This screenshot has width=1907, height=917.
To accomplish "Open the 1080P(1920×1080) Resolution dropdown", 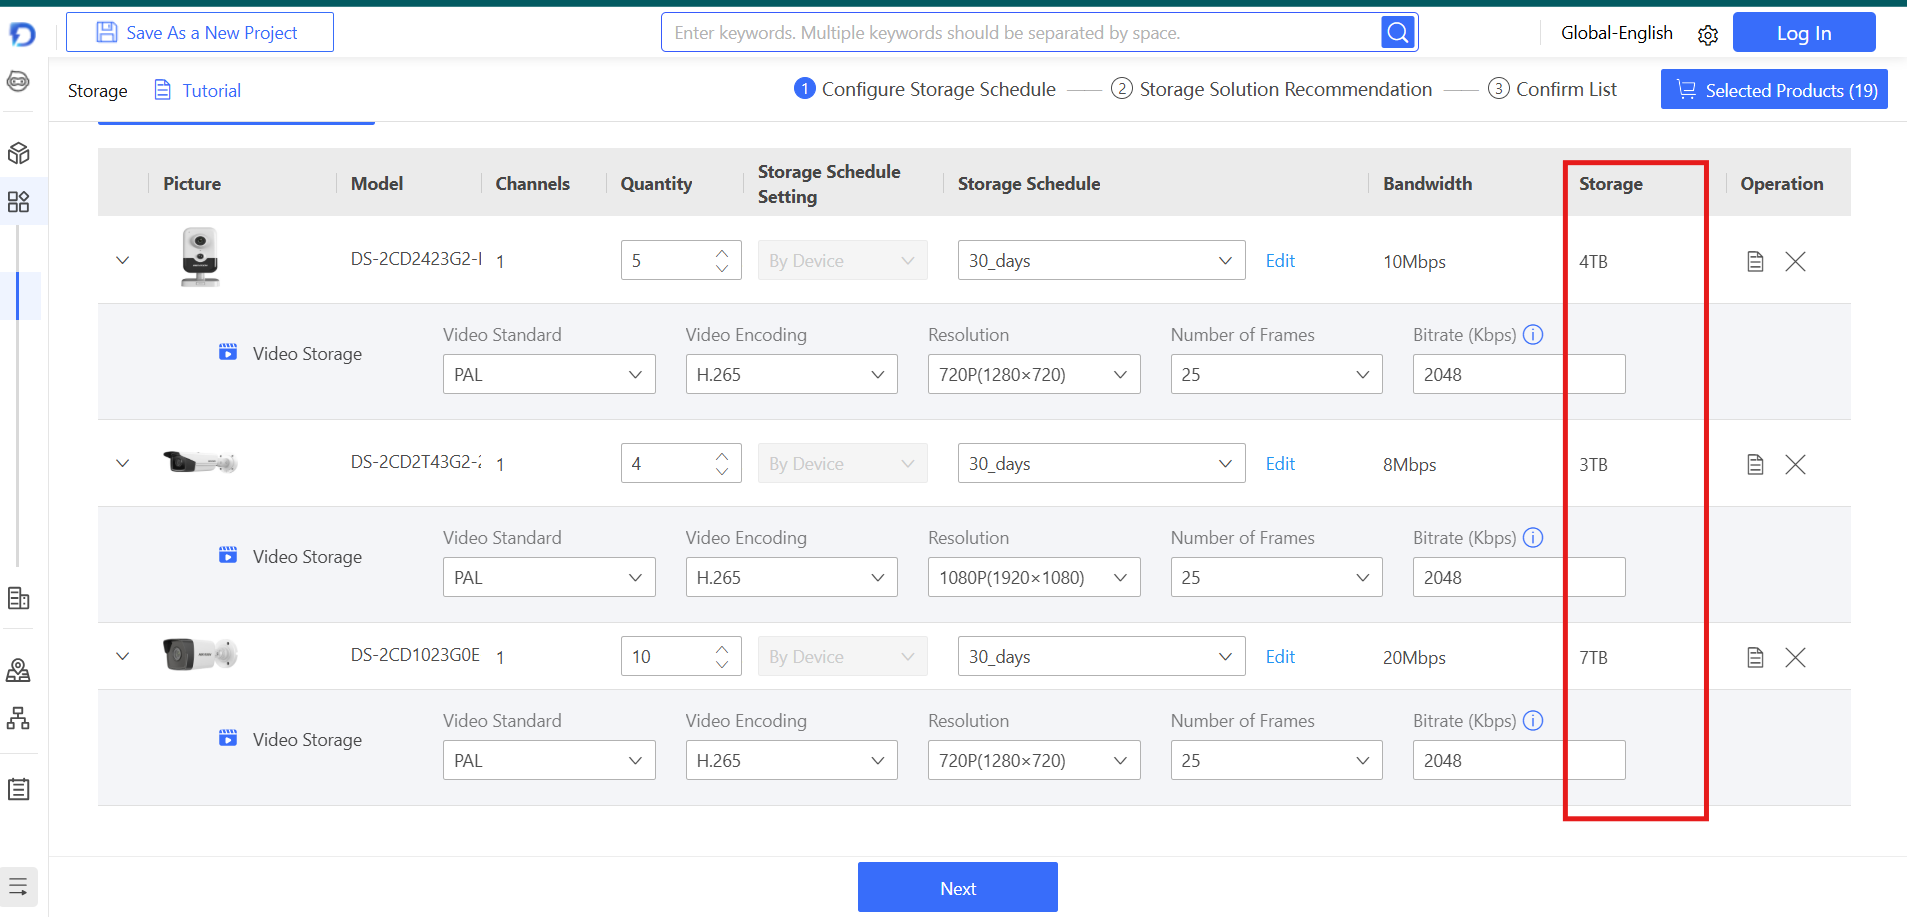I will 1033,578.
